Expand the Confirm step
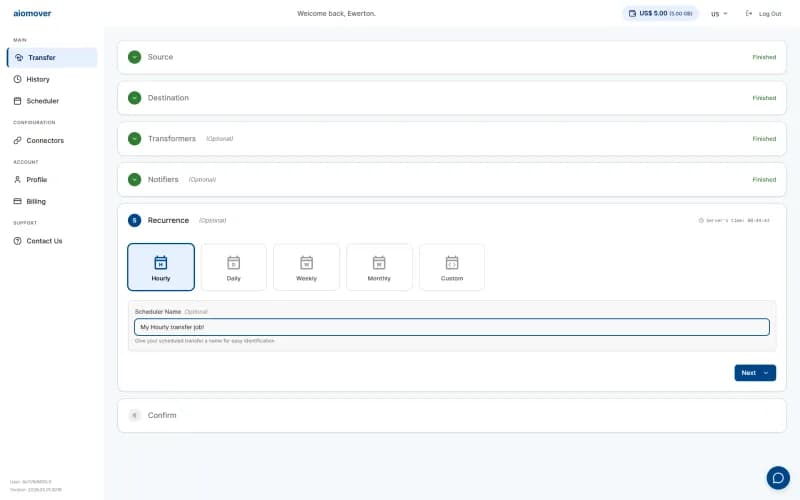 click(452, 415)
